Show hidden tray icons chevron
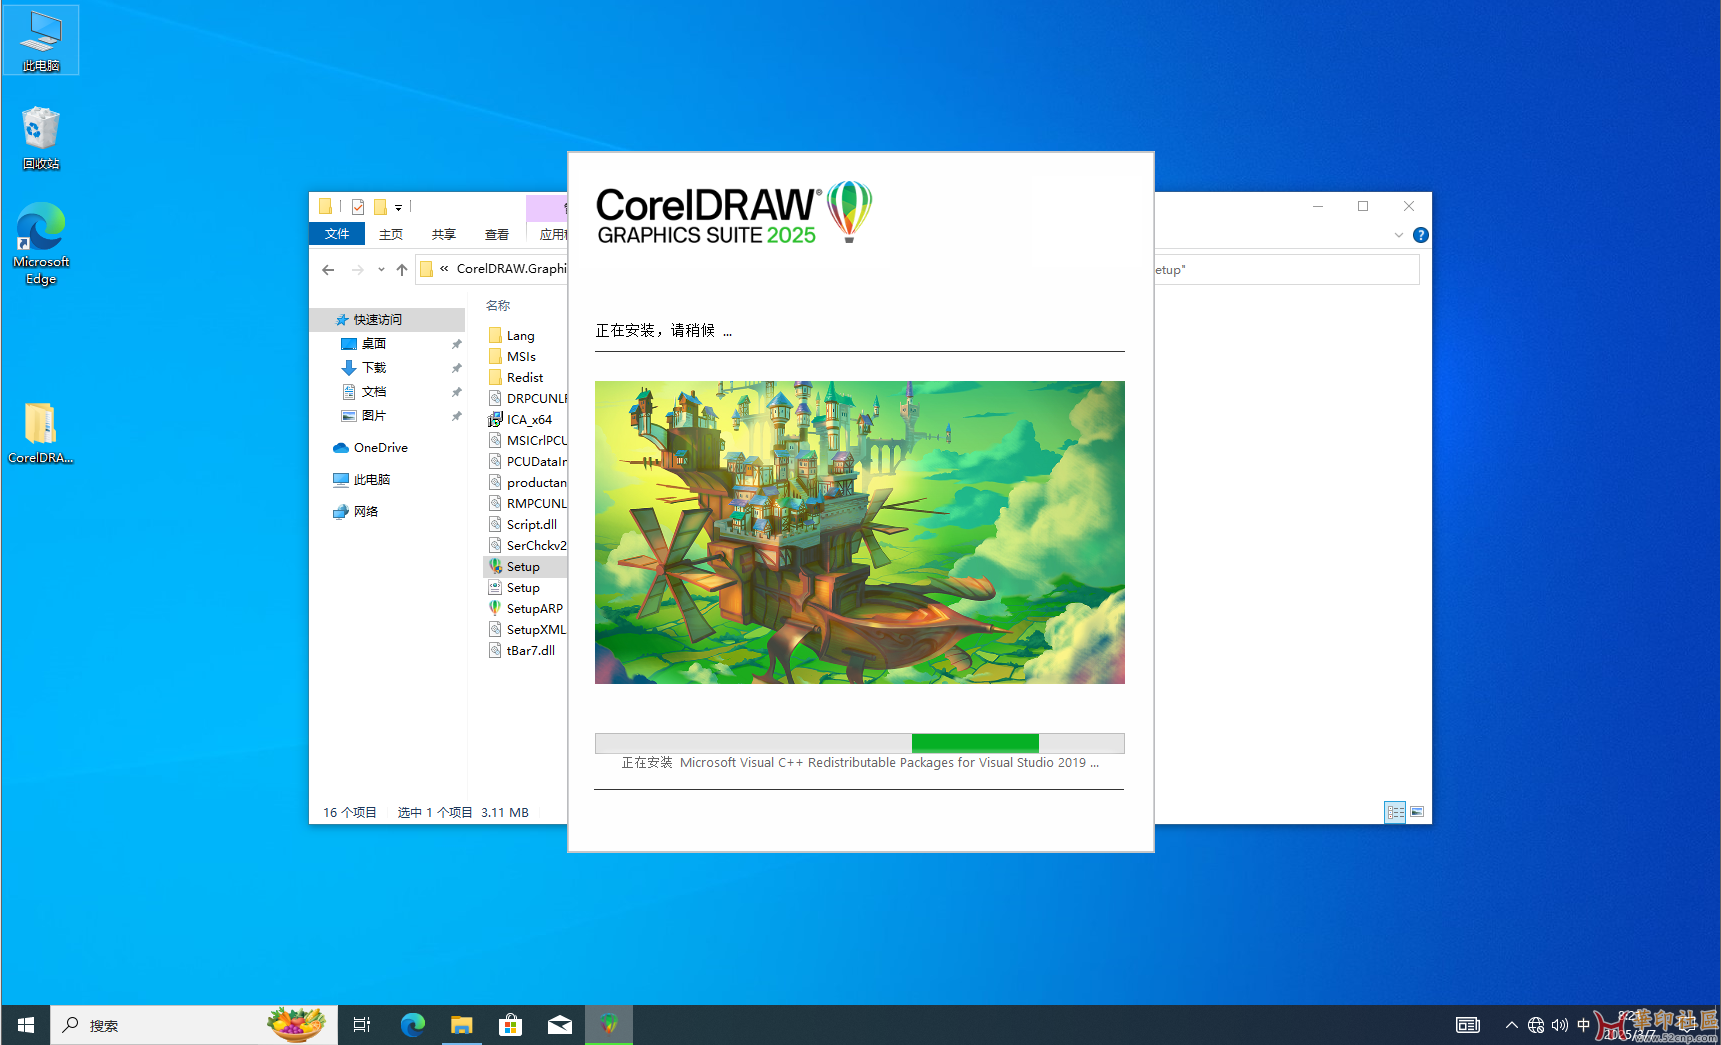The image size is (1721, 1045). 1512,1025
